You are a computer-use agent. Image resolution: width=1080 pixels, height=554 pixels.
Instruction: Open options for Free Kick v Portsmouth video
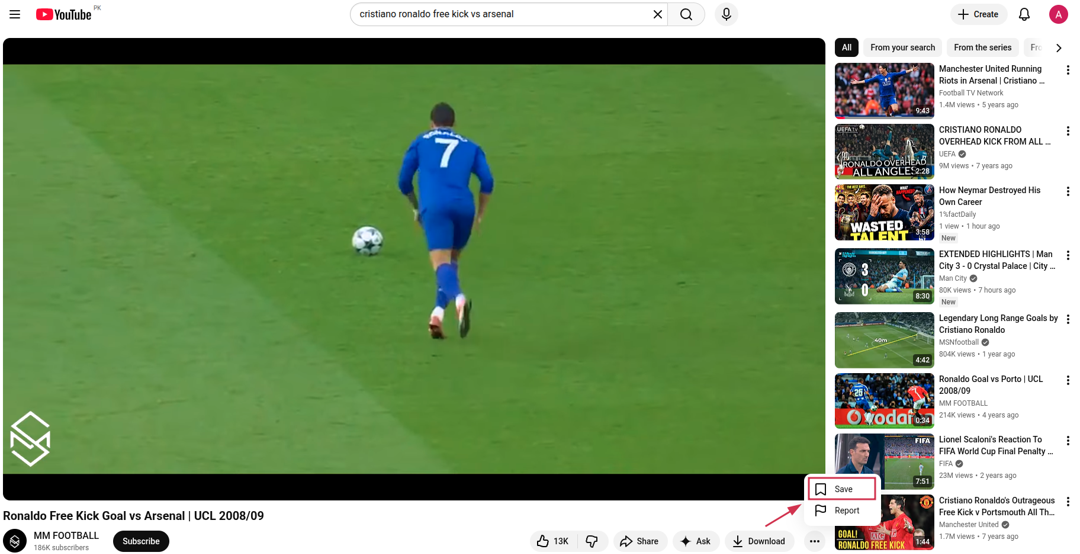tap(1068, 502)
